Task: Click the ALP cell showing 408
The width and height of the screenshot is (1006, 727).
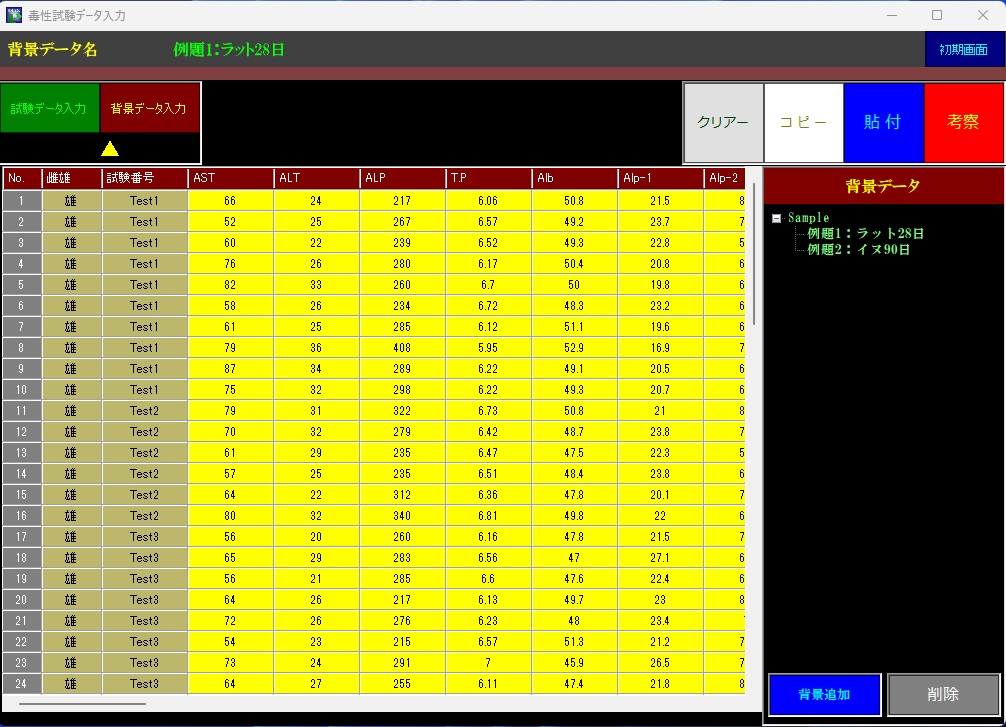Action: tap(402, 348)
